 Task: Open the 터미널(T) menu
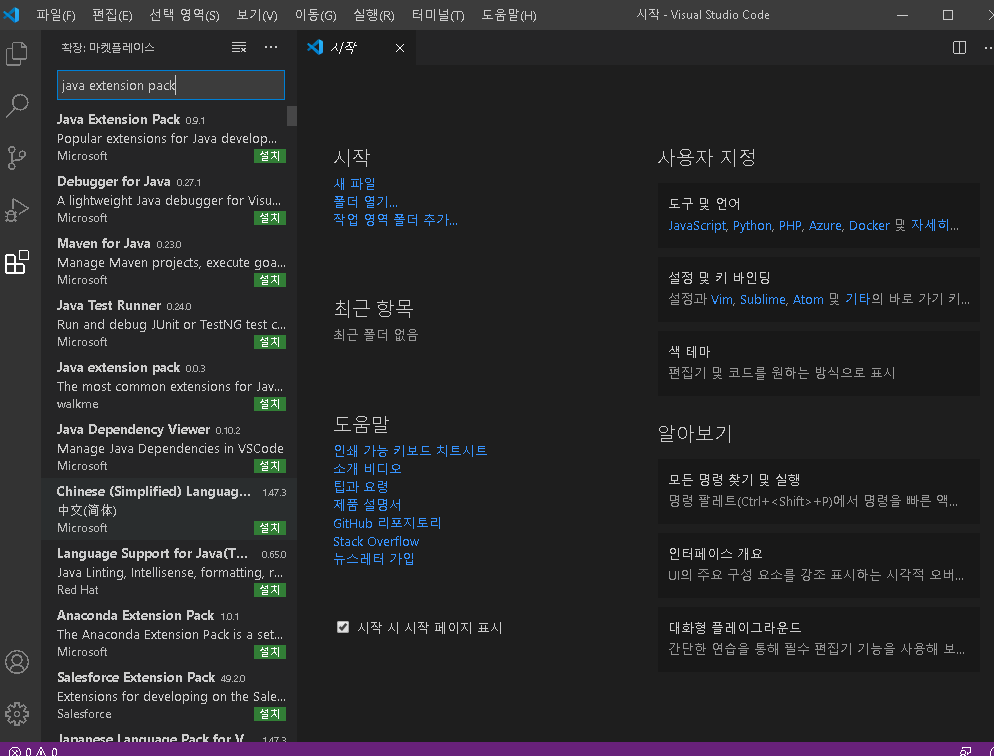(438, 15)
